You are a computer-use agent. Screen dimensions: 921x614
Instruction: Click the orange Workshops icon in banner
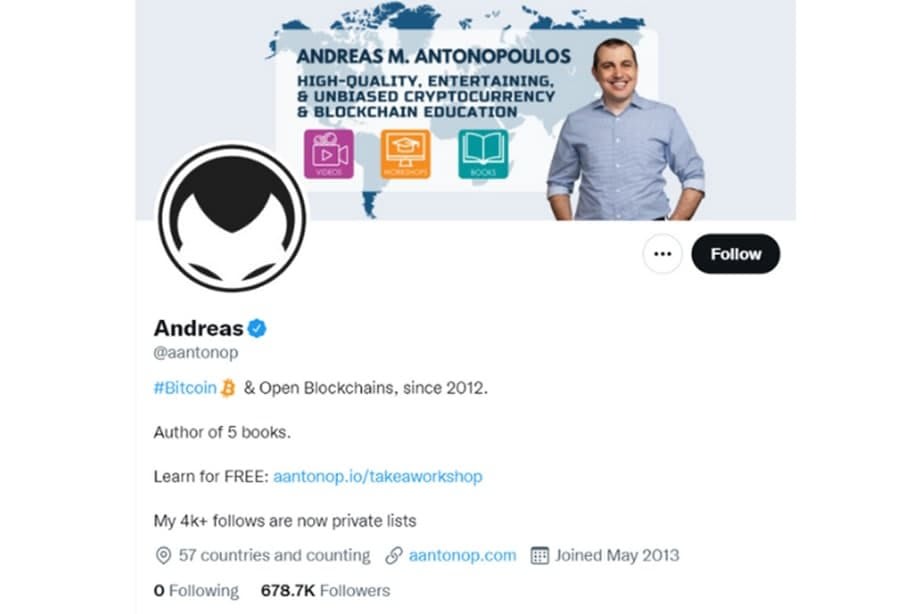click(405, 154)
